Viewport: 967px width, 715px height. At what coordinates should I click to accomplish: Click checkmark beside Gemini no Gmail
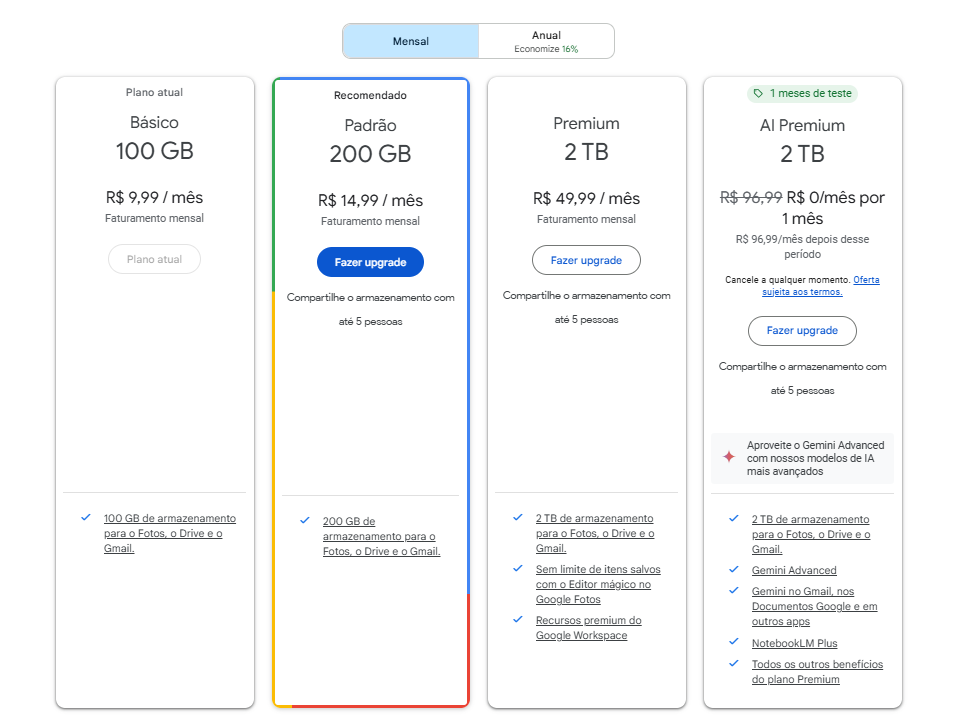pyautogui.click(x=734, y=590)
